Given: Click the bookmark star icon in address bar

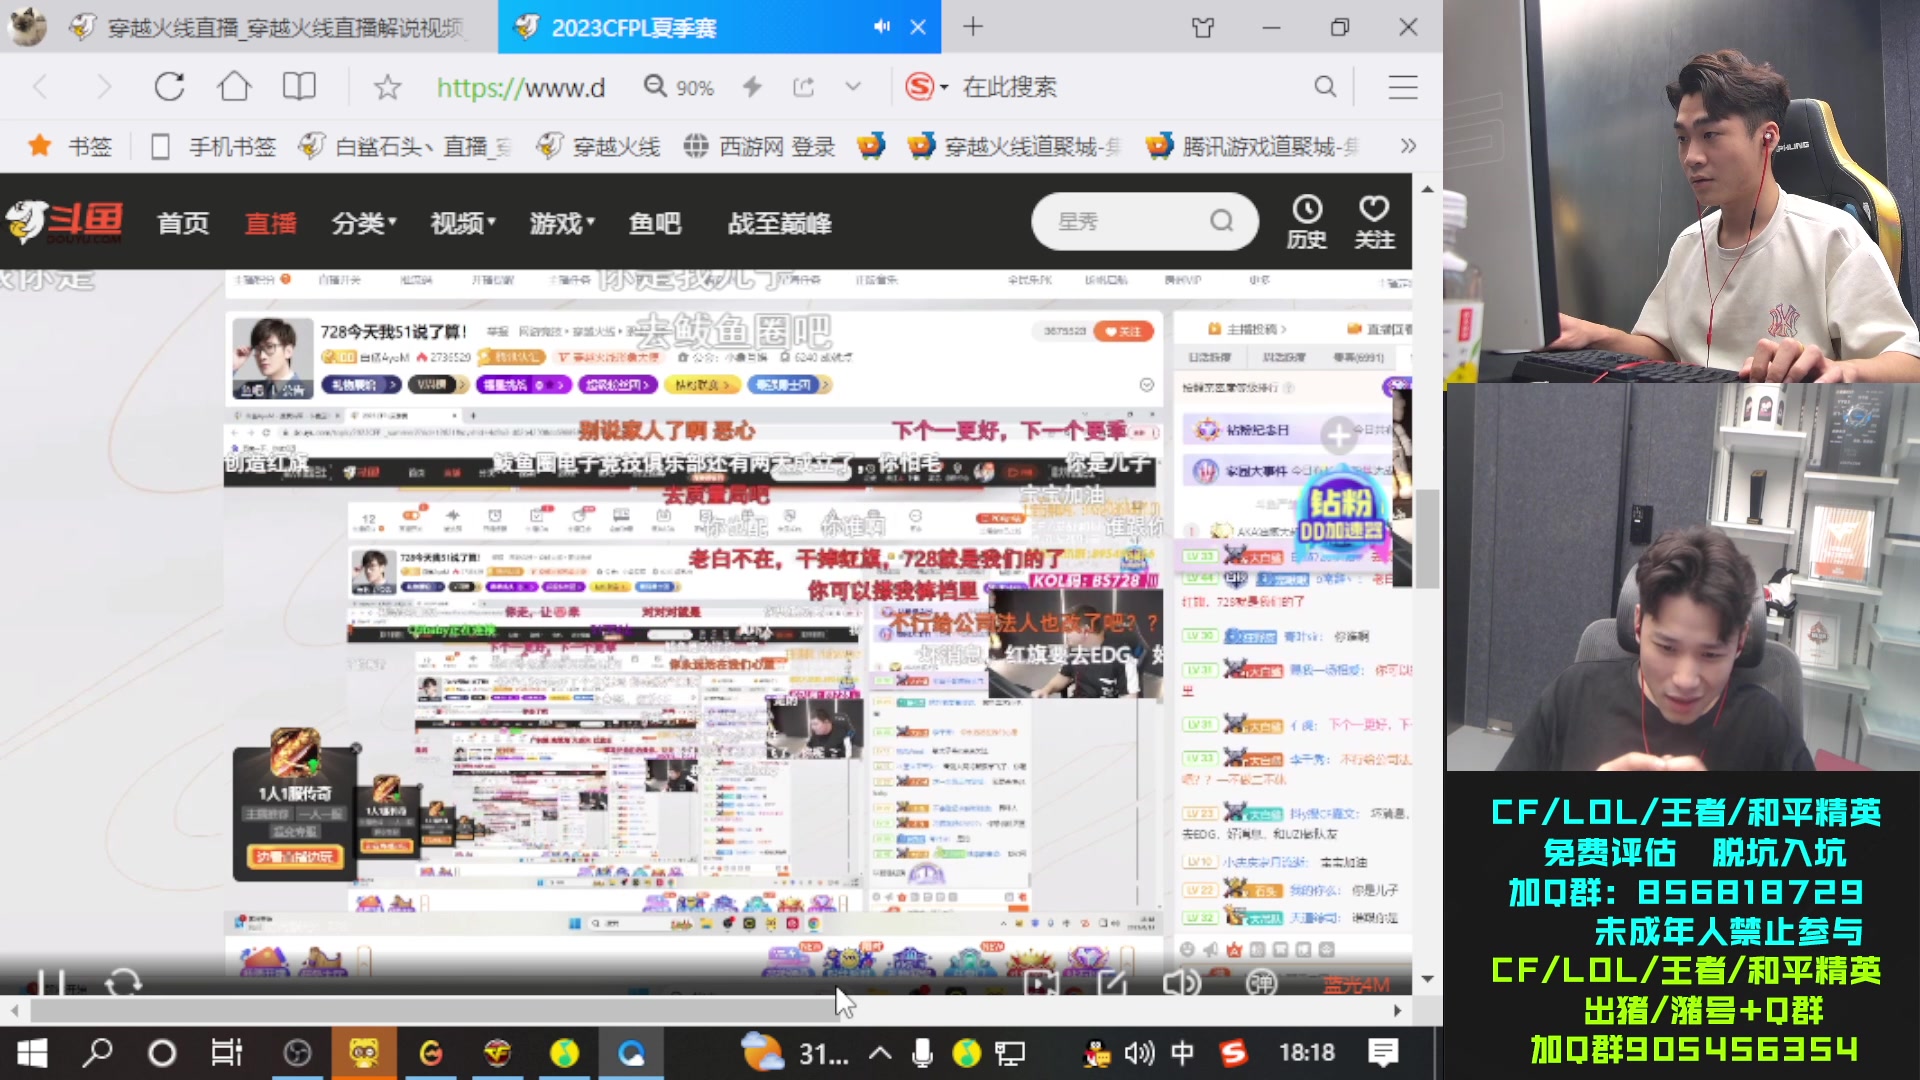Looking at the screenshot, I should [x=386, y=87].
